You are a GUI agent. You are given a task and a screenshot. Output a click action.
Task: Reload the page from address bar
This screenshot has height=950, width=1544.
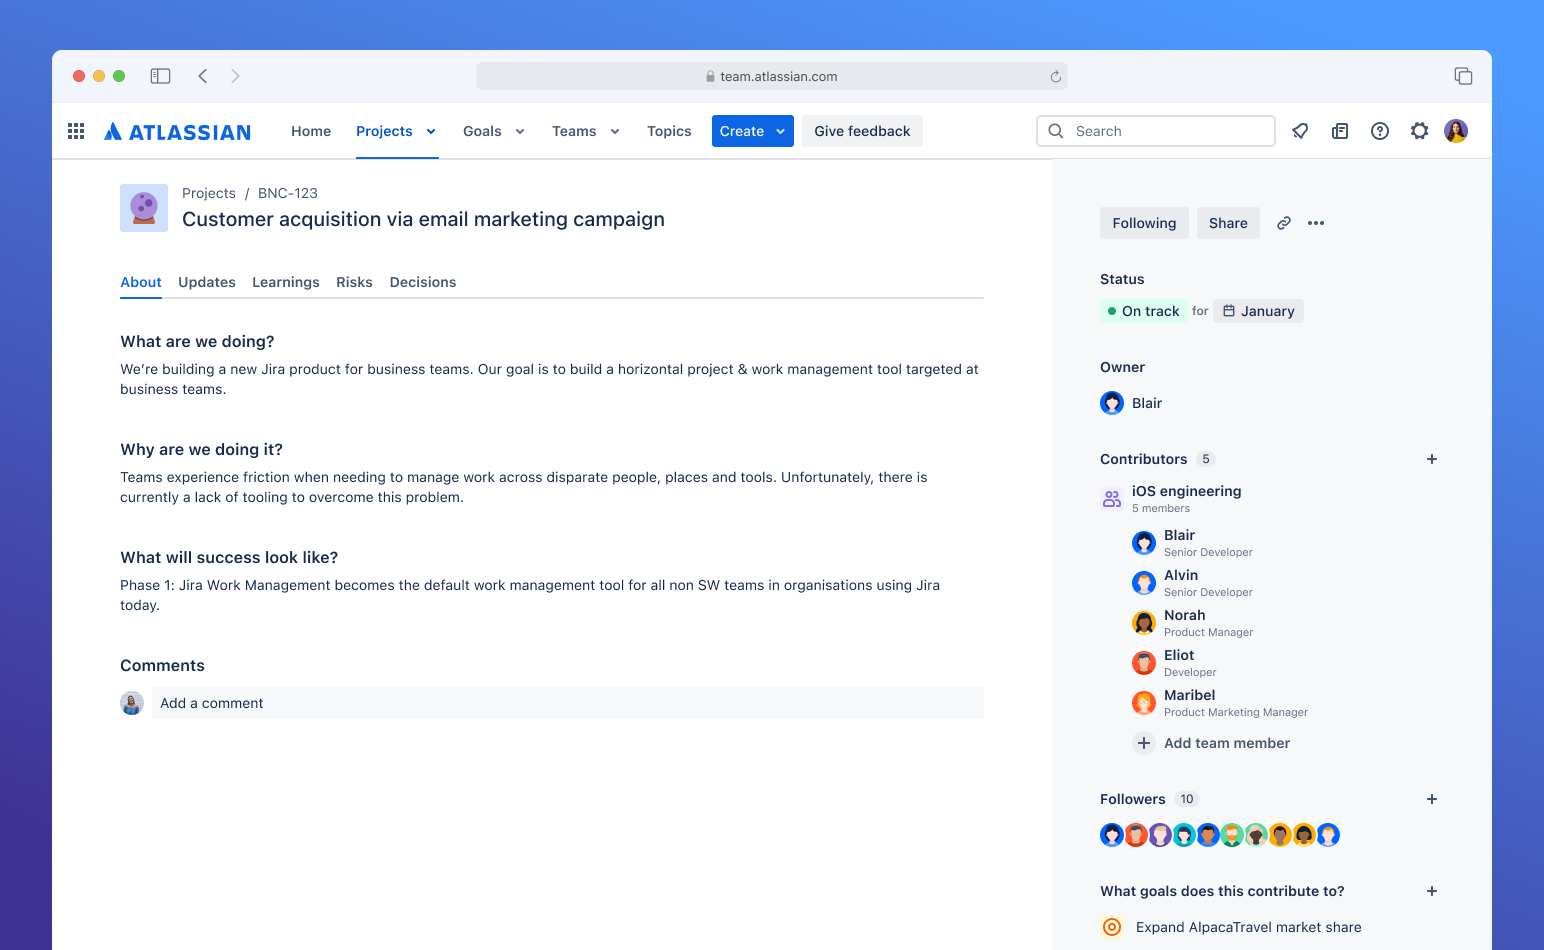coord(1055,76)
